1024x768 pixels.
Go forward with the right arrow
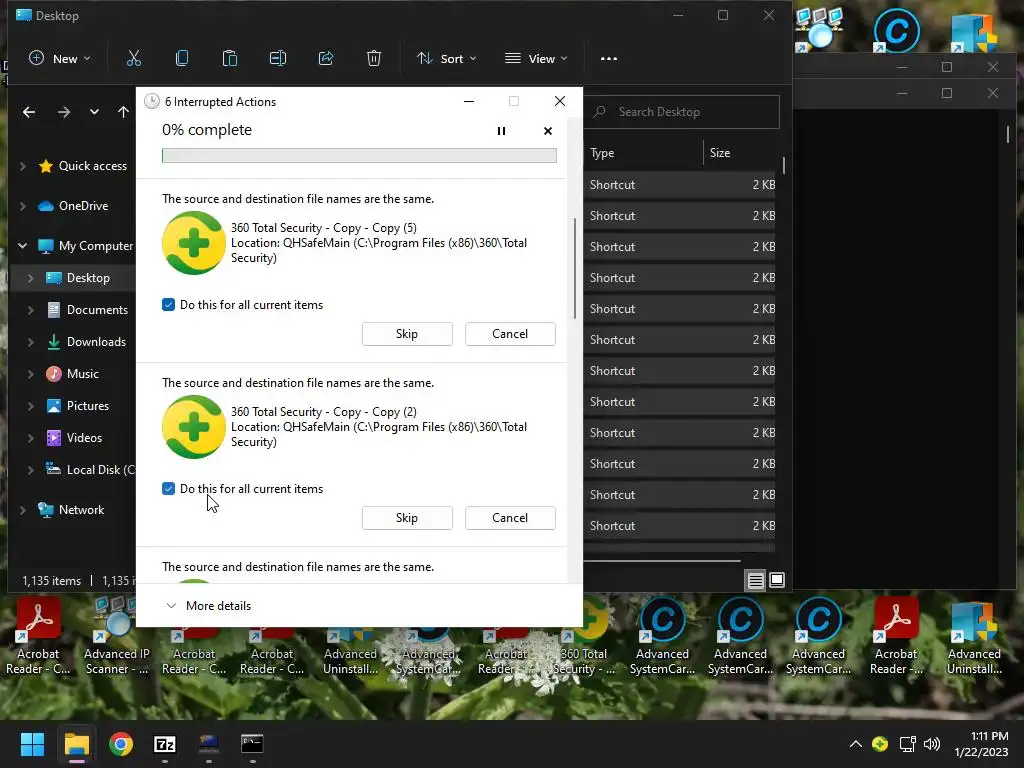[x=63, y=112]
